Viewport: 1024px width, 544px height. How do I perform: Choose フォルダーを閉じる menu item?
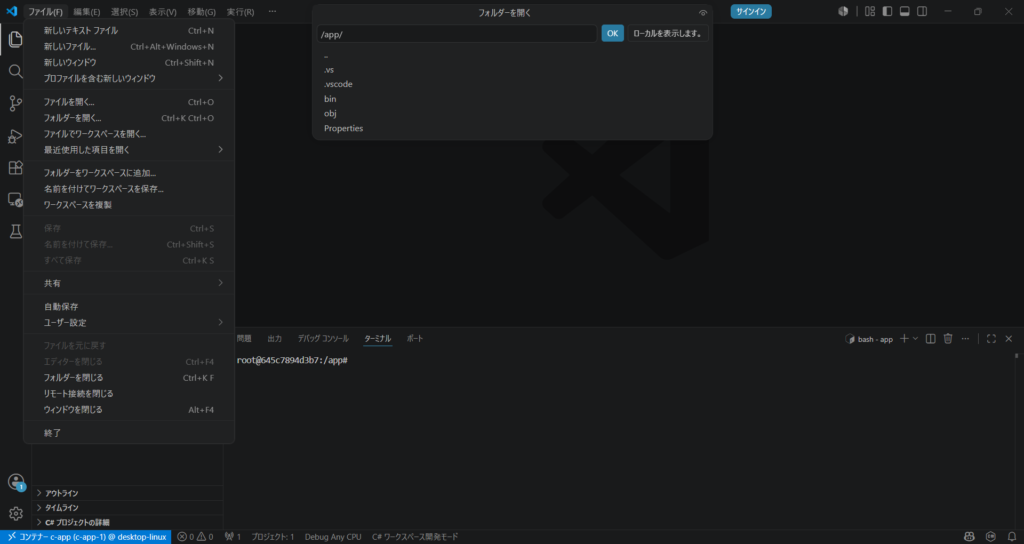tap(129, 377)
